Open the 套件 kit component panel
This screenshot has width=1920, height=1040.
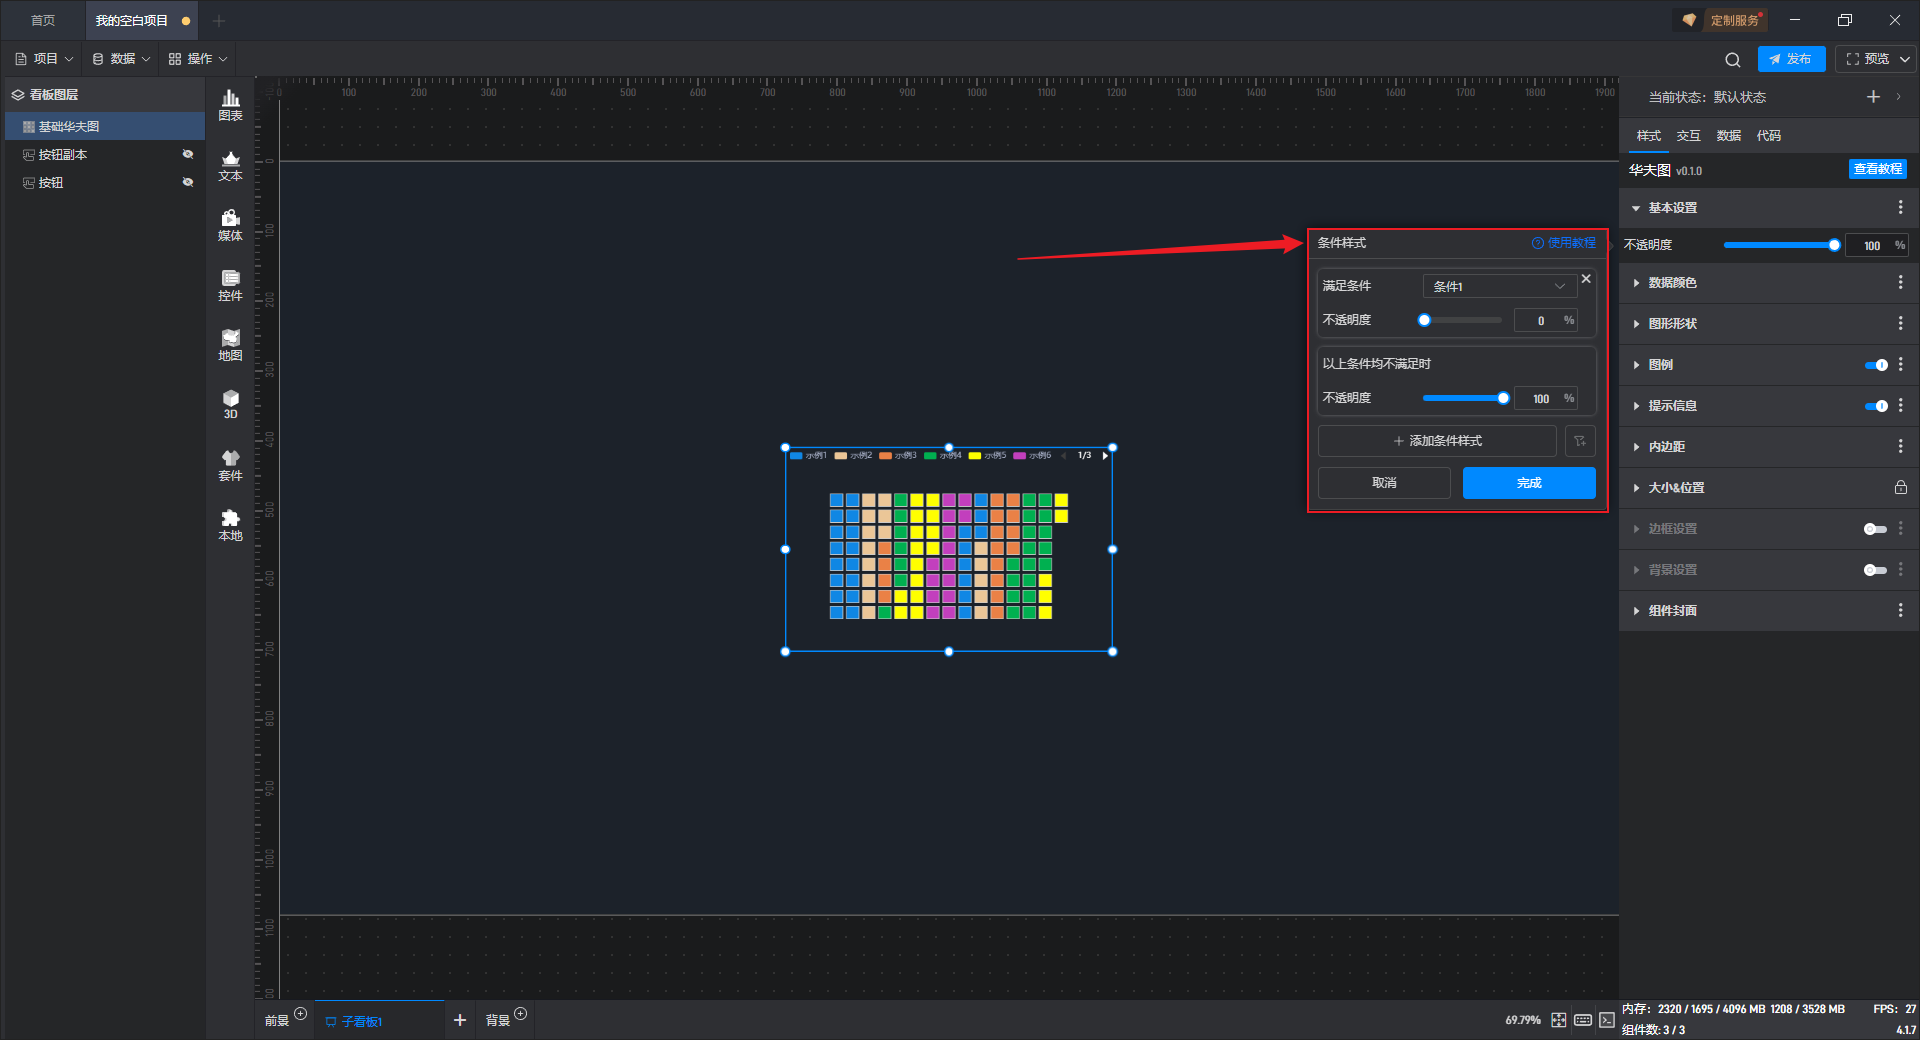tap(230, 465)
